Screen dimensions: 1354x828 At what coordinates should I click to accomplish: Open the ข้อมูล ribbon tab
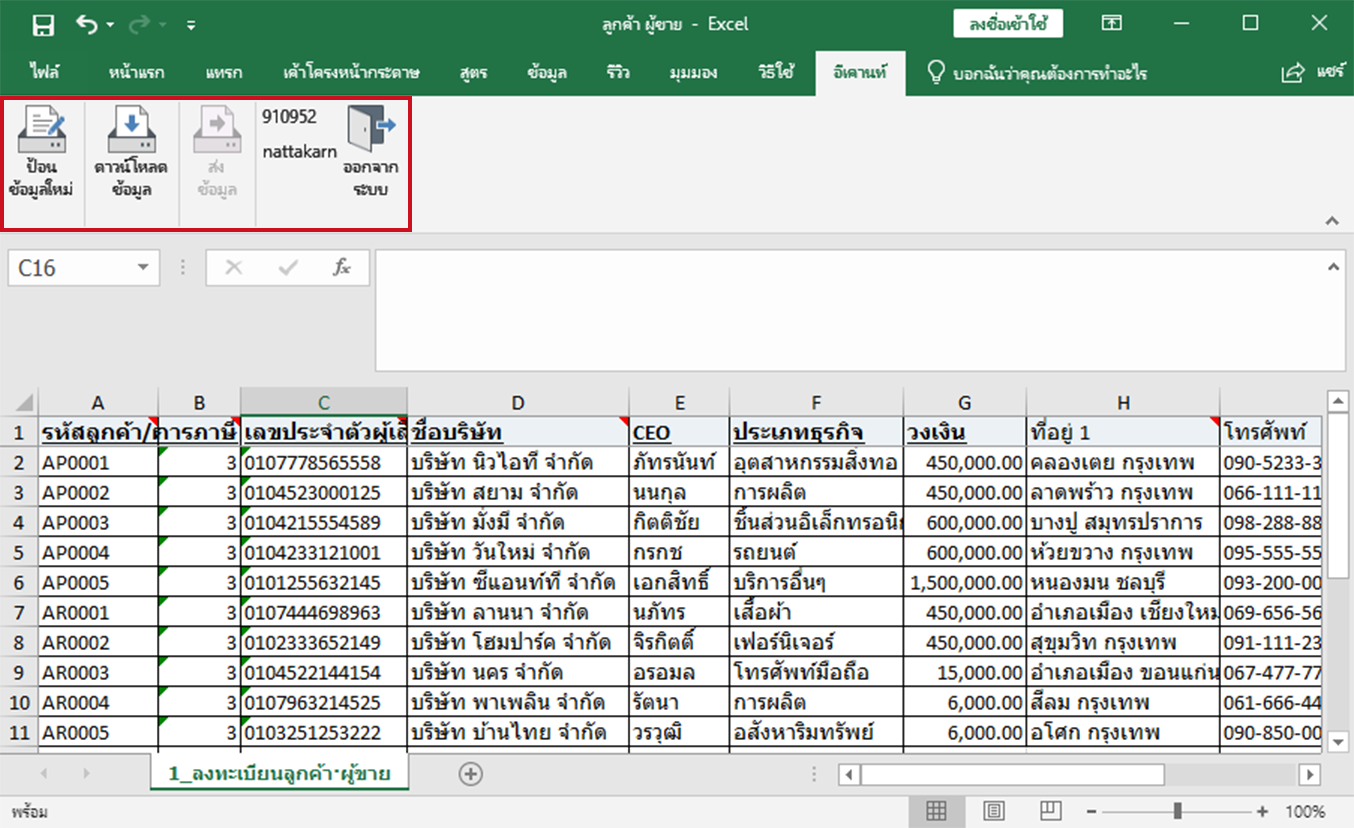pos(546,73)
